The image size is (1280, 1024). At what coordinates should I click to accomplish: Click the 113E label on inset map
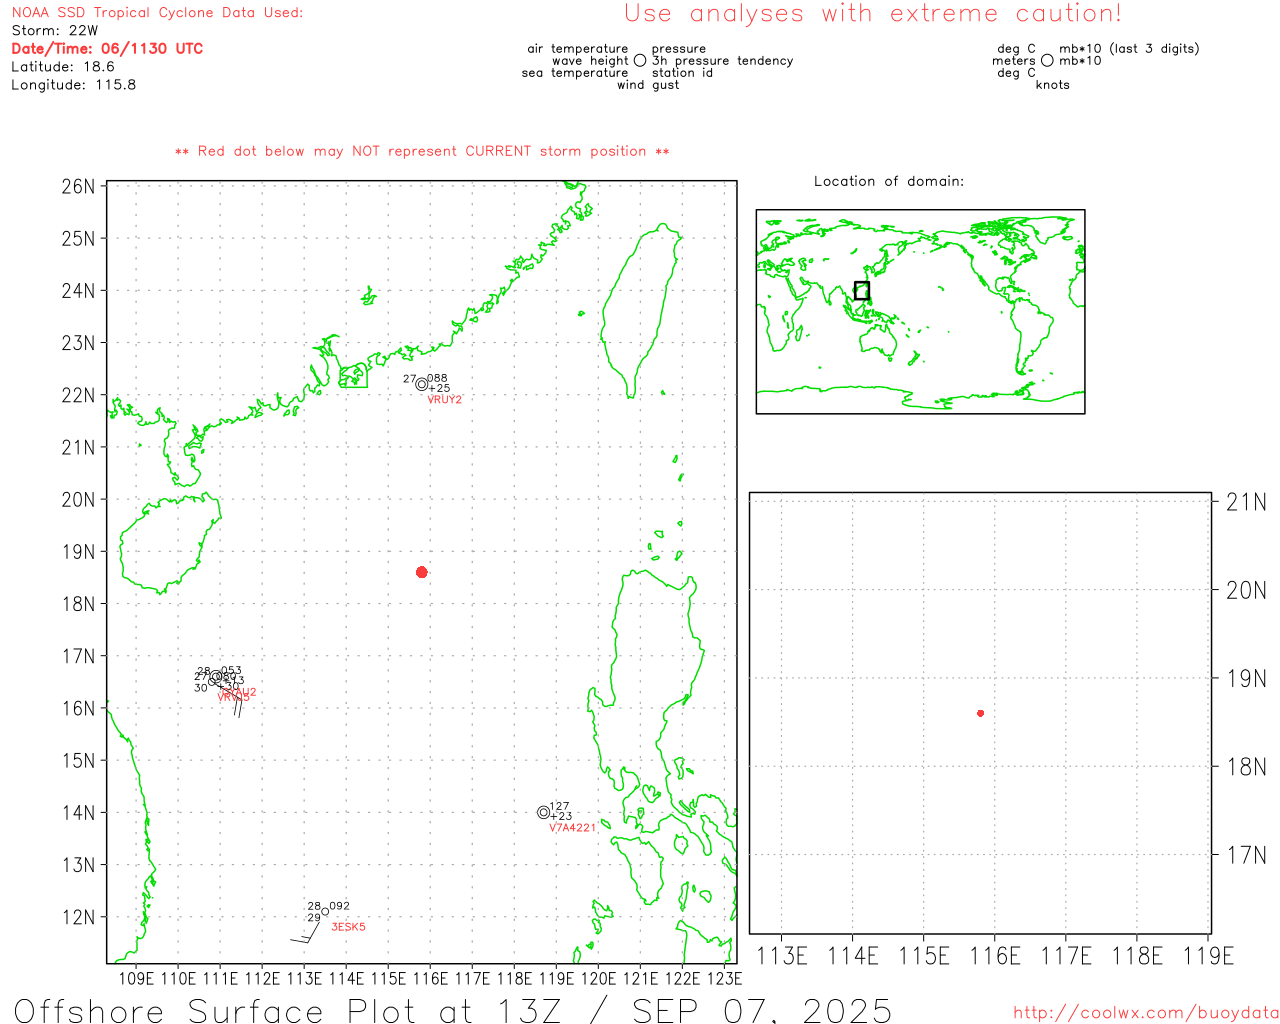782,956
